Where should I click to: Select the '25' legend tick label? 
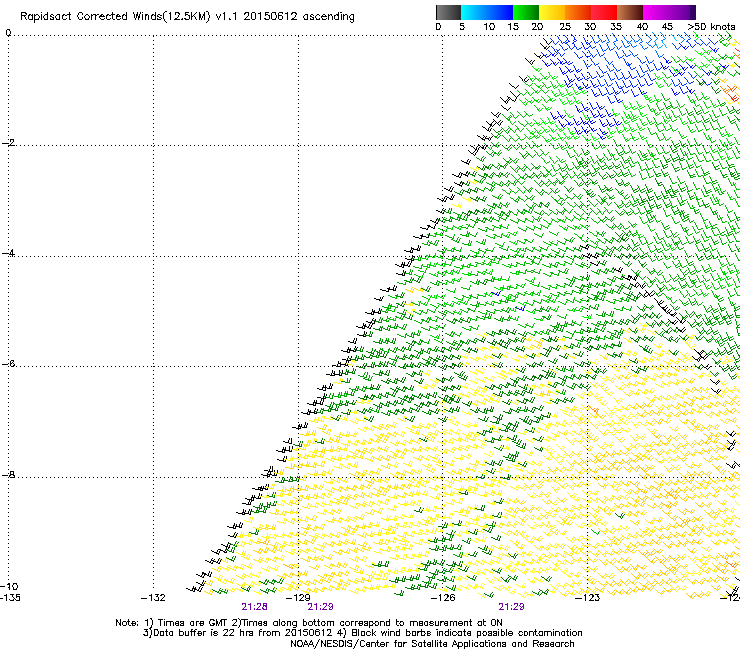(x=564, y=27)
